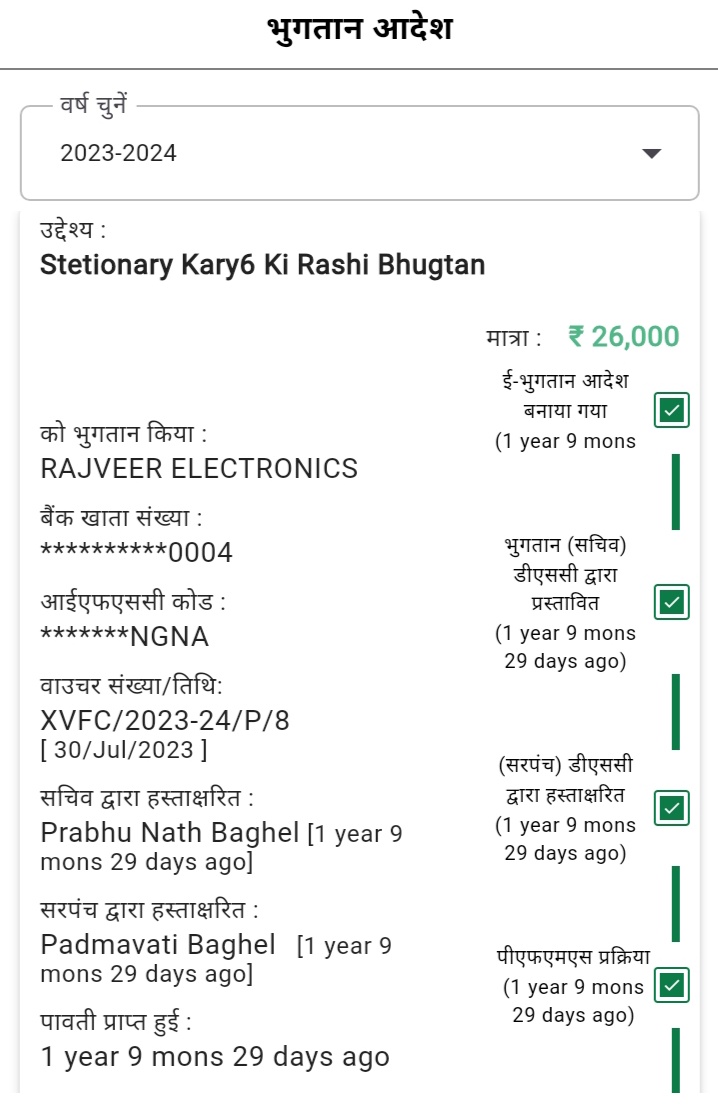718x1110 pixels.
Task: Click voucher number XVFC/2023-24/P/8
Action: tap(165, 720)
